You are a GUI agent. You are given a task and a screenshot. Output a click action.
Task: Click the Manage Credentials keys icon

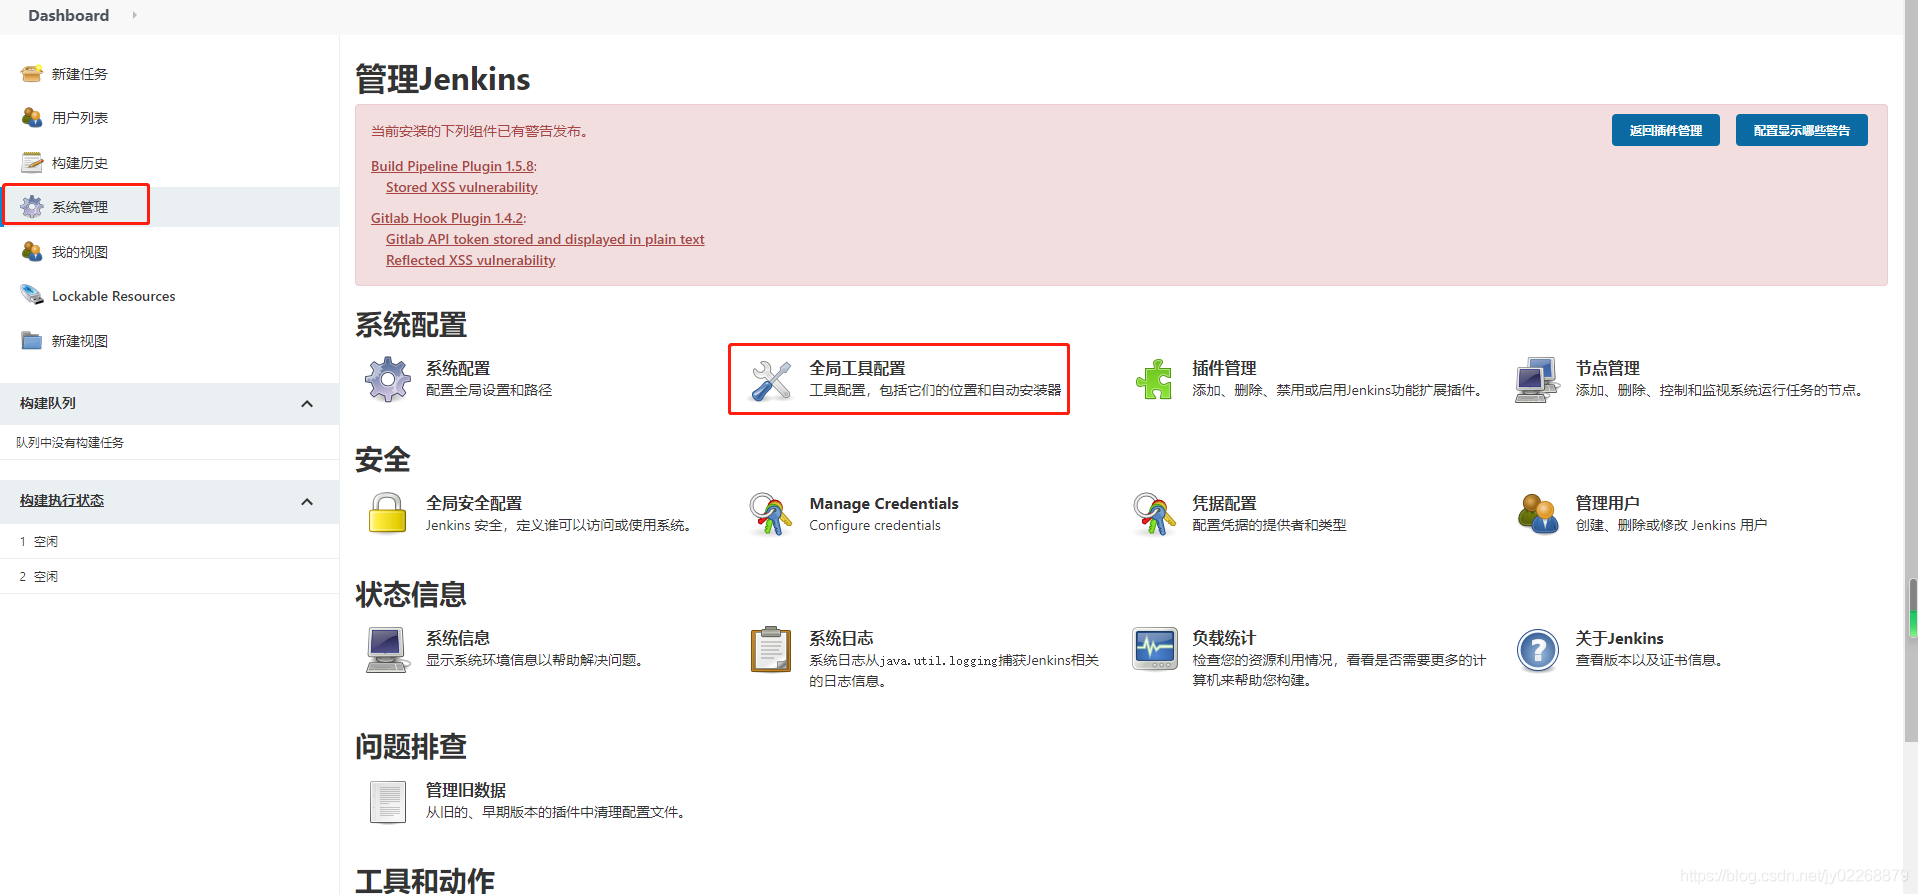pyautogui.click(x=771, y=514)
